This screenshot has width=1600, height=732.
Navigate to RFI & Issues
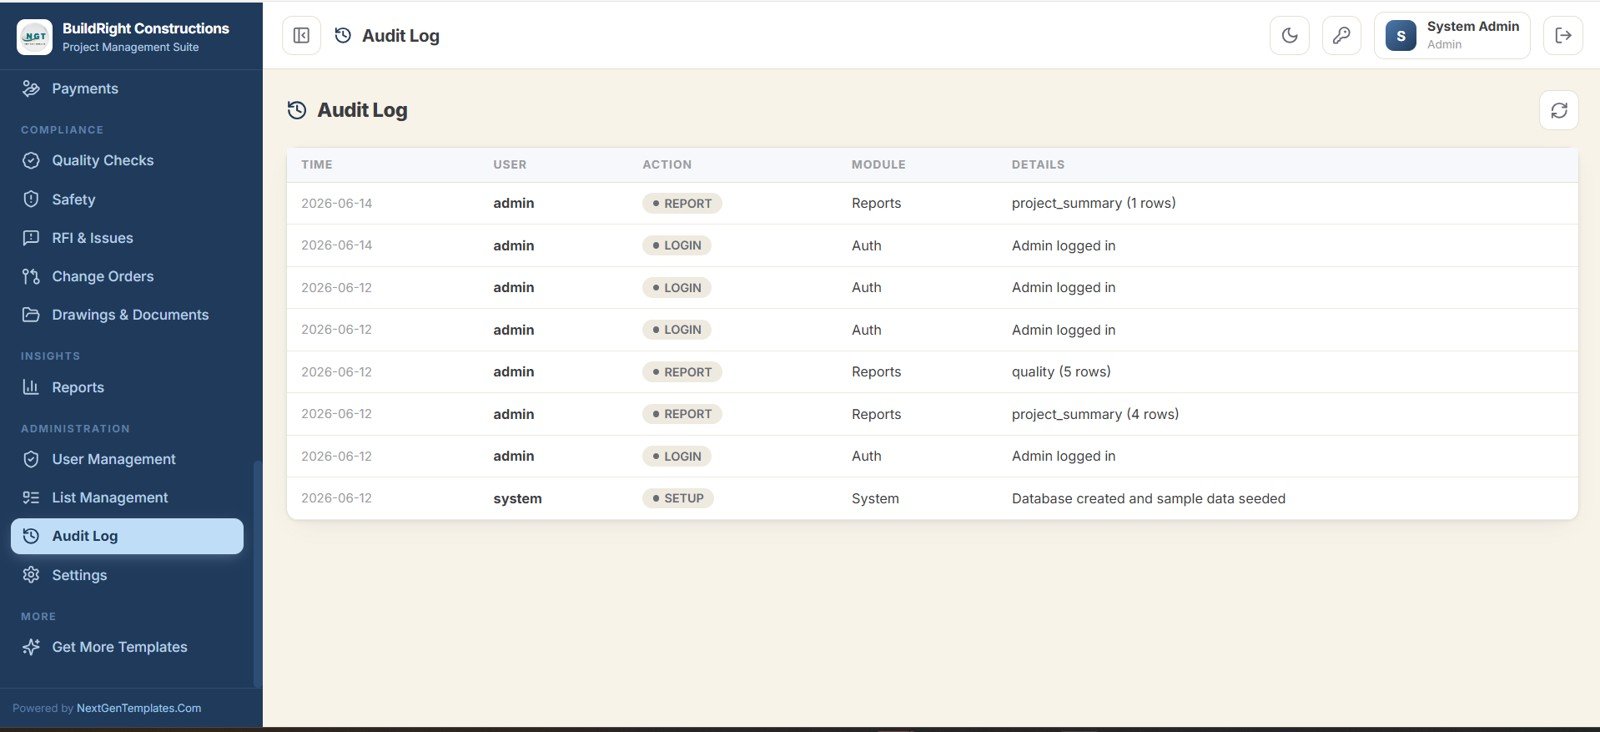pos(127,238)
